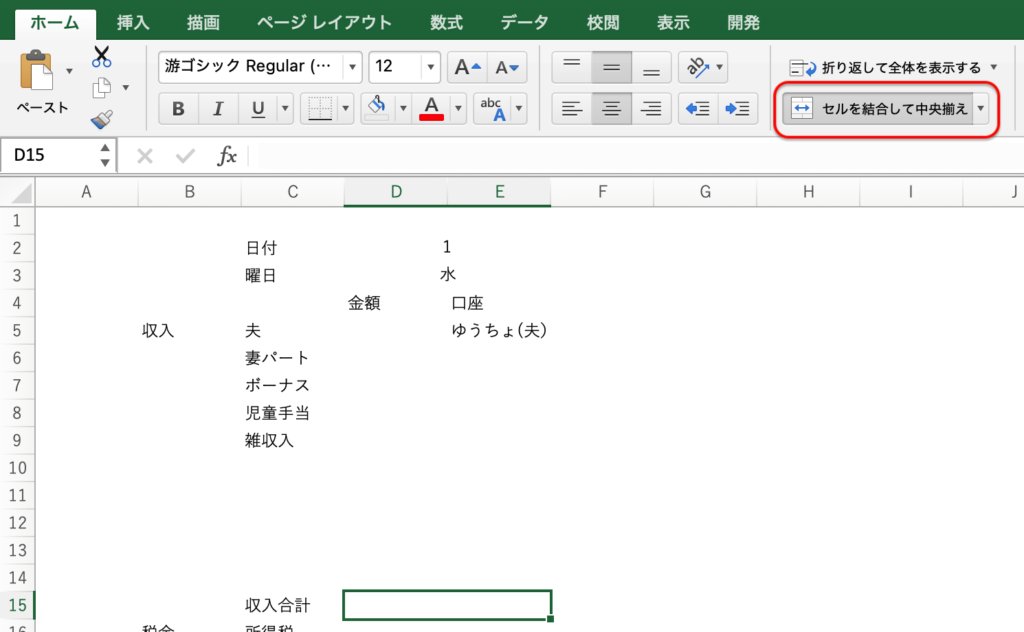Apply the red font color swatch
Screen dimensions: 1024x632
[x=432, y=109]
